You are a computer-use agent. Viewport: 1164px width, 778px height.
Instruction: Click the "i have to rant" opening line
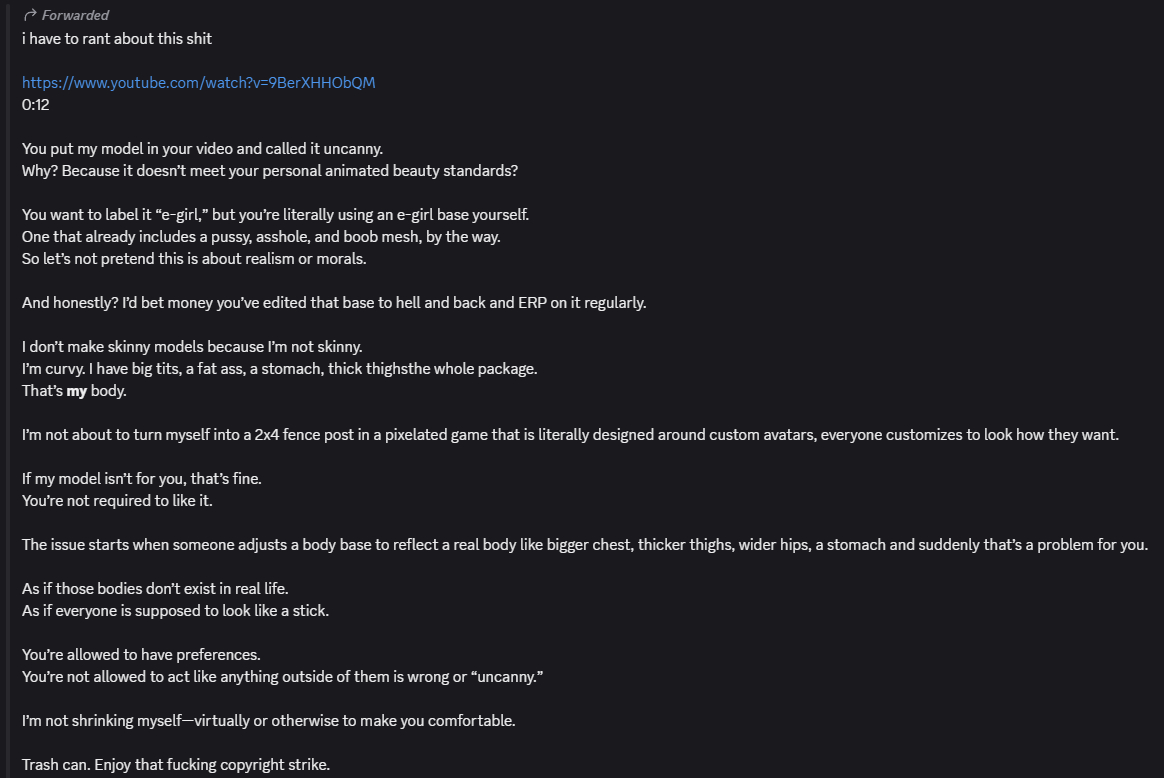coord(117,38)
